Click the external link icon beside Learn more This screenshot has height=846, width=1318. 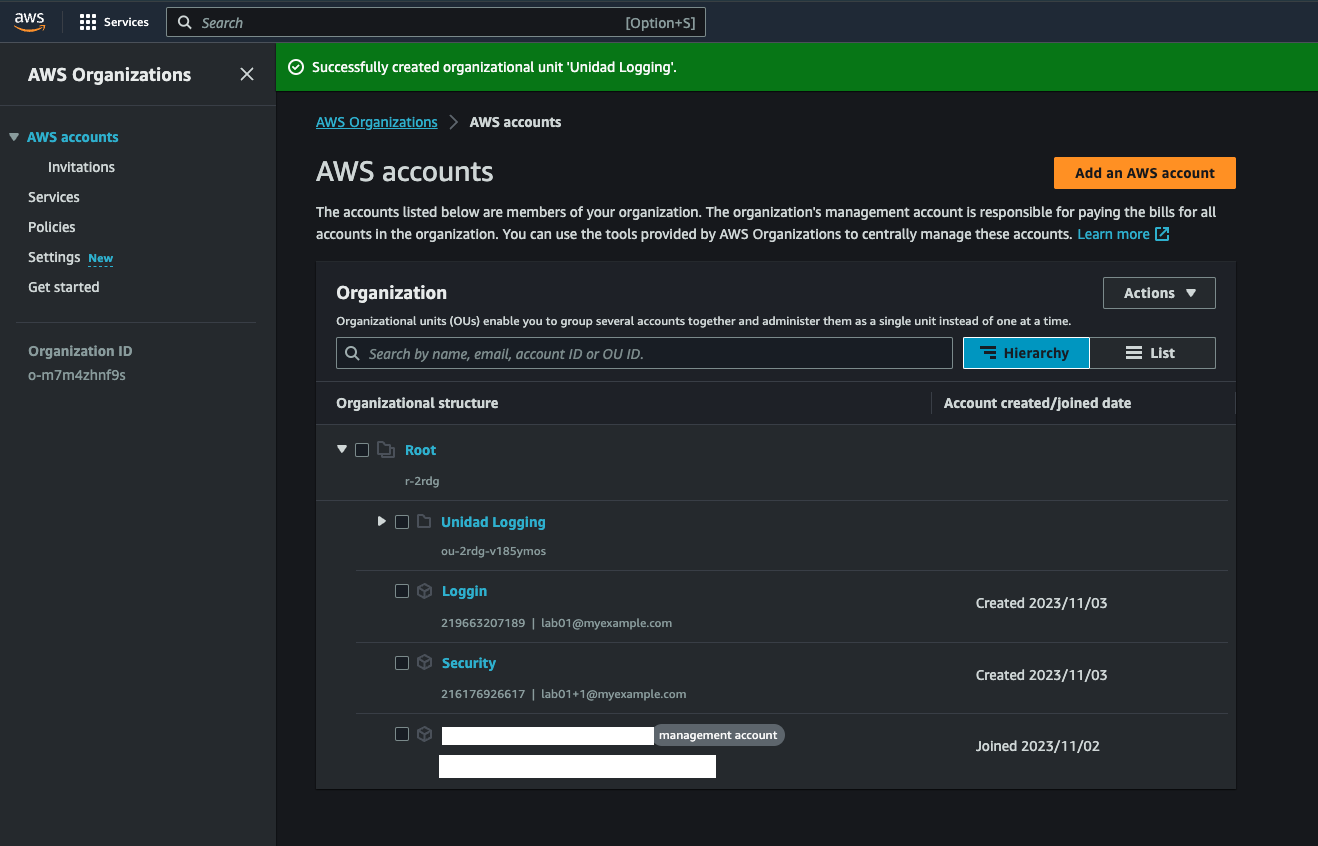pos(1162,234)
